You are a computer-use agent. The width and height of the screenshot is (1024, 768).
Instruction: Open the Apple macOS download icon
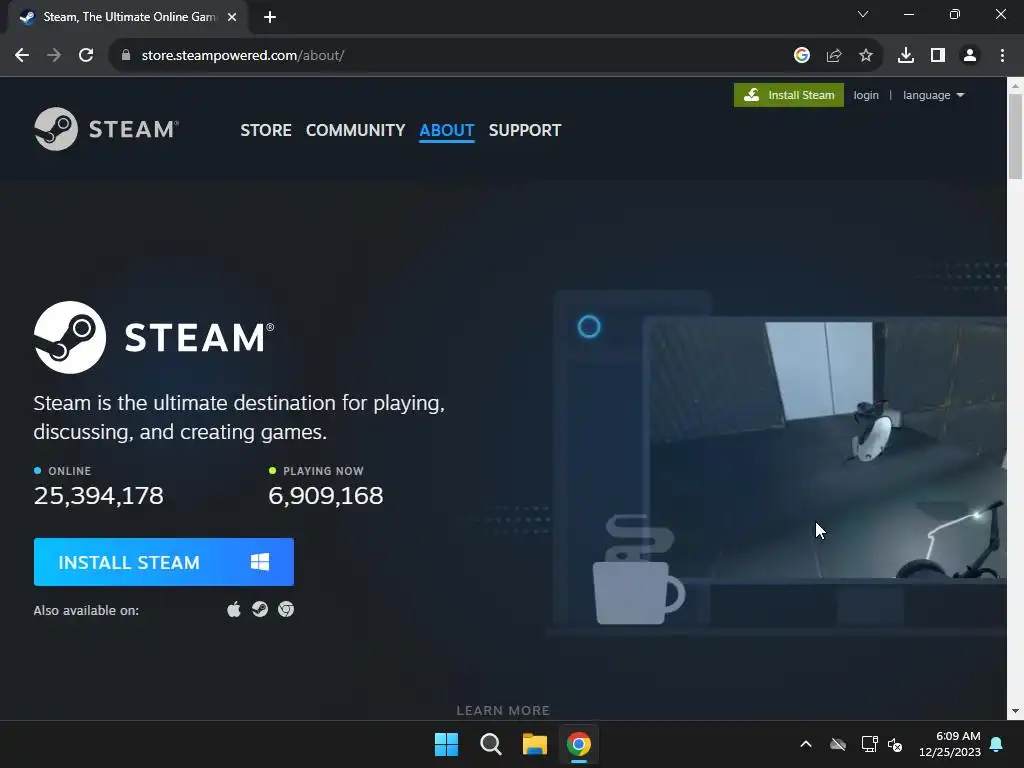coord(234,610)
